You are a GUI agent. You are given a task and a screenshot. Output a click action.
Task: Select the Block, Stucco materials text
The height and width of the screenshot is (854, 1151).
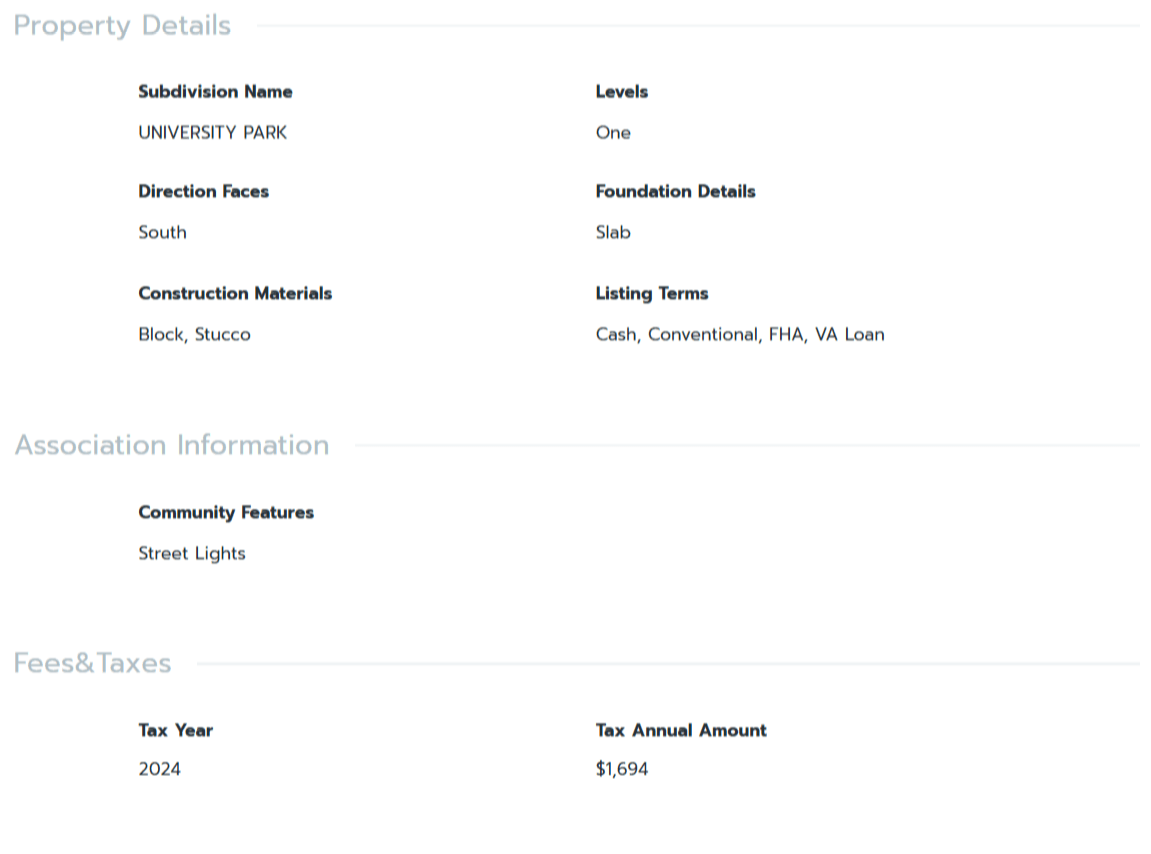(194, 335)
